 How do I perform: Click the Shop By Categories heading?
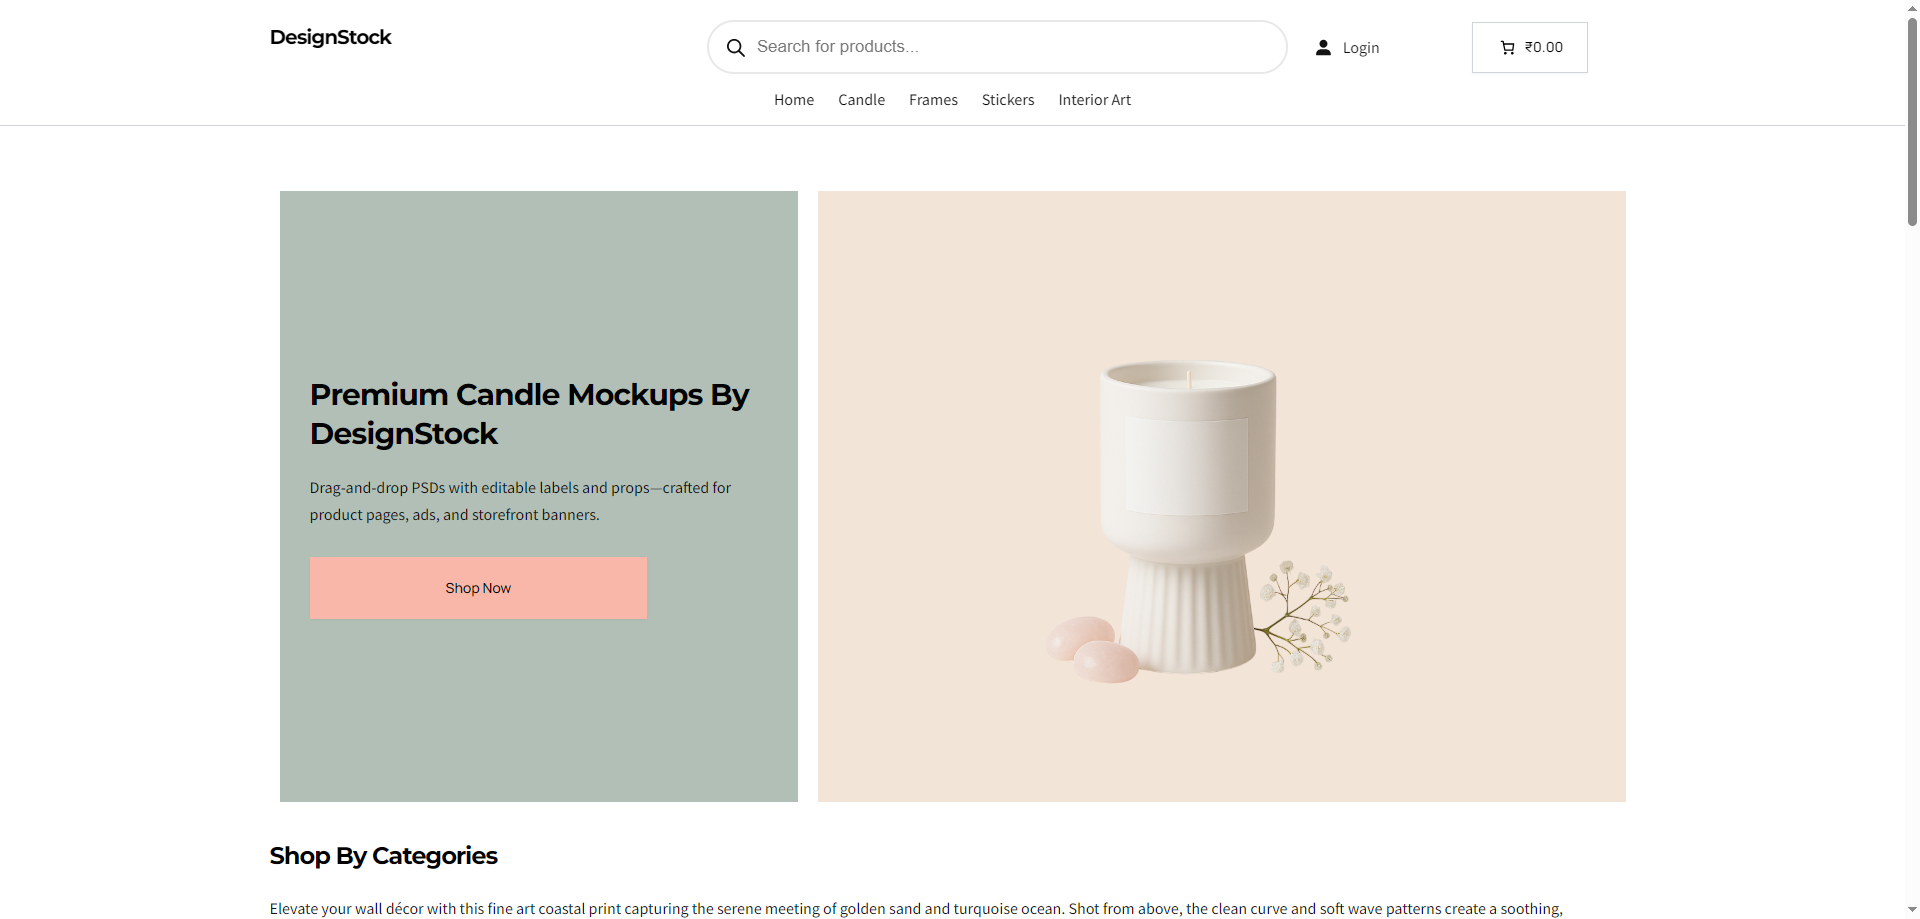(383, 856)
